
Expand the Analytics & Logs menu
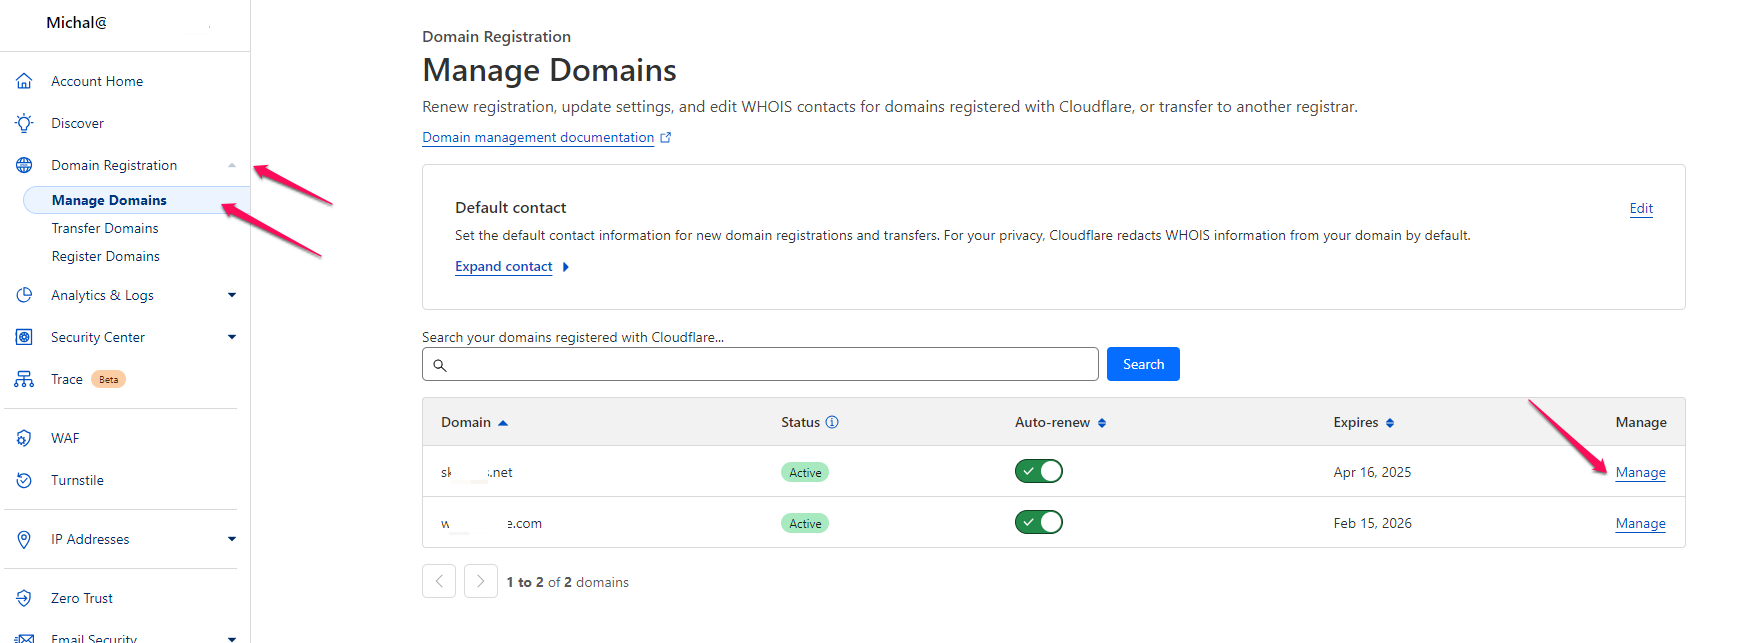pyautogui.click(x=232, y=295)
